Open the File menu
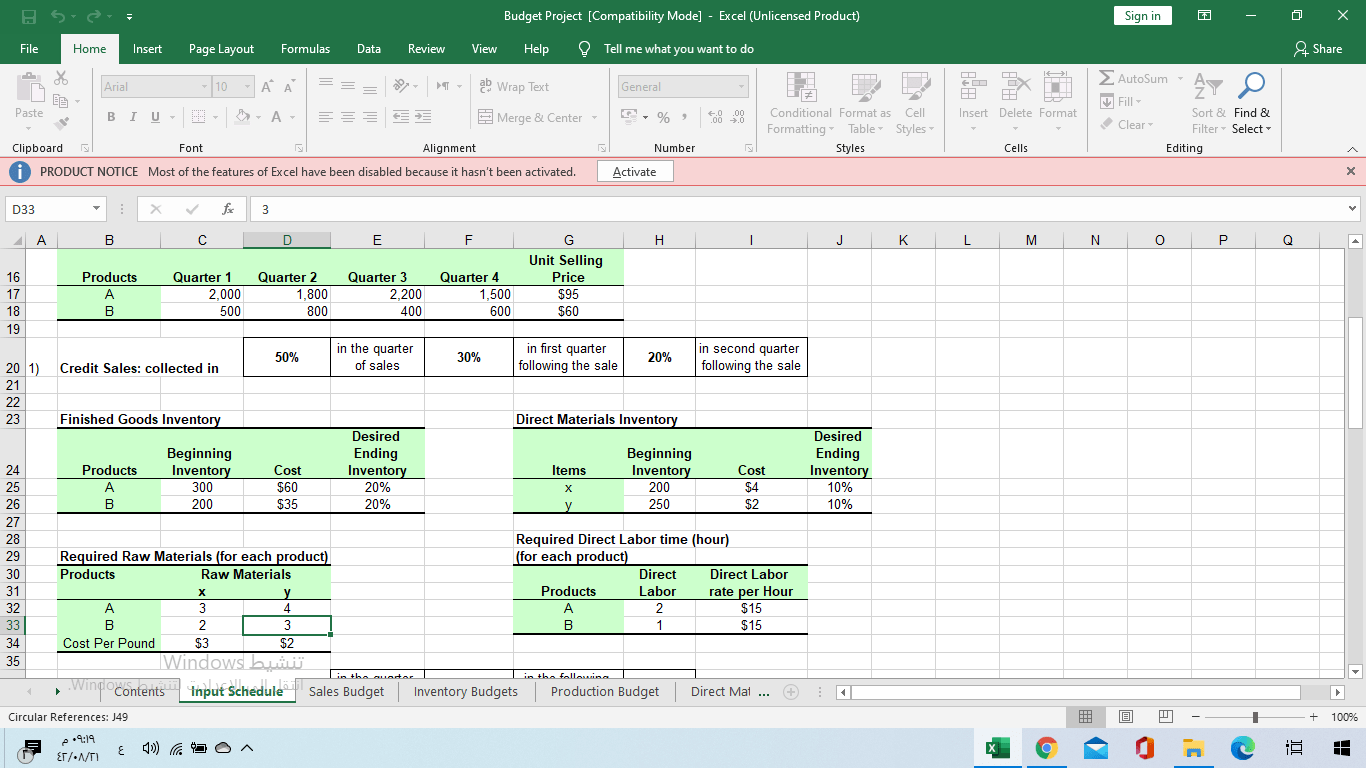This screenshot has width=1366, height=768. pos(29,49)
